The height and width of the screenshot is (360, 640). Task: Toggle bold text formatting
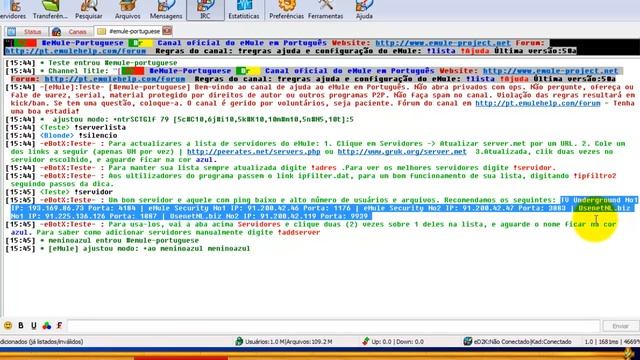21,325
